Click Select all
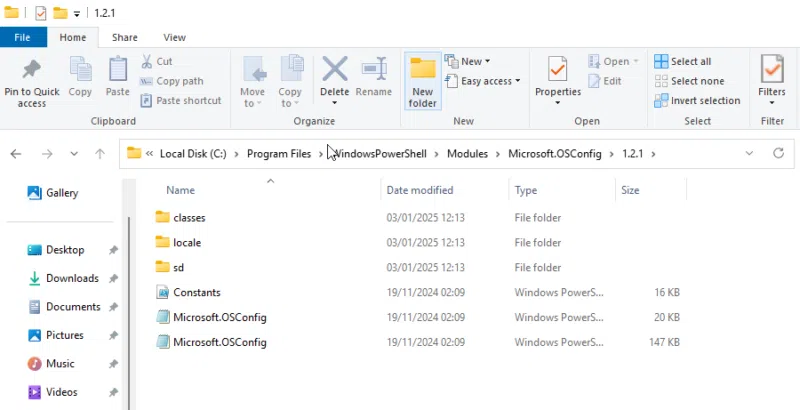Viewport: 800px width, 410px height. coord(682,61)
